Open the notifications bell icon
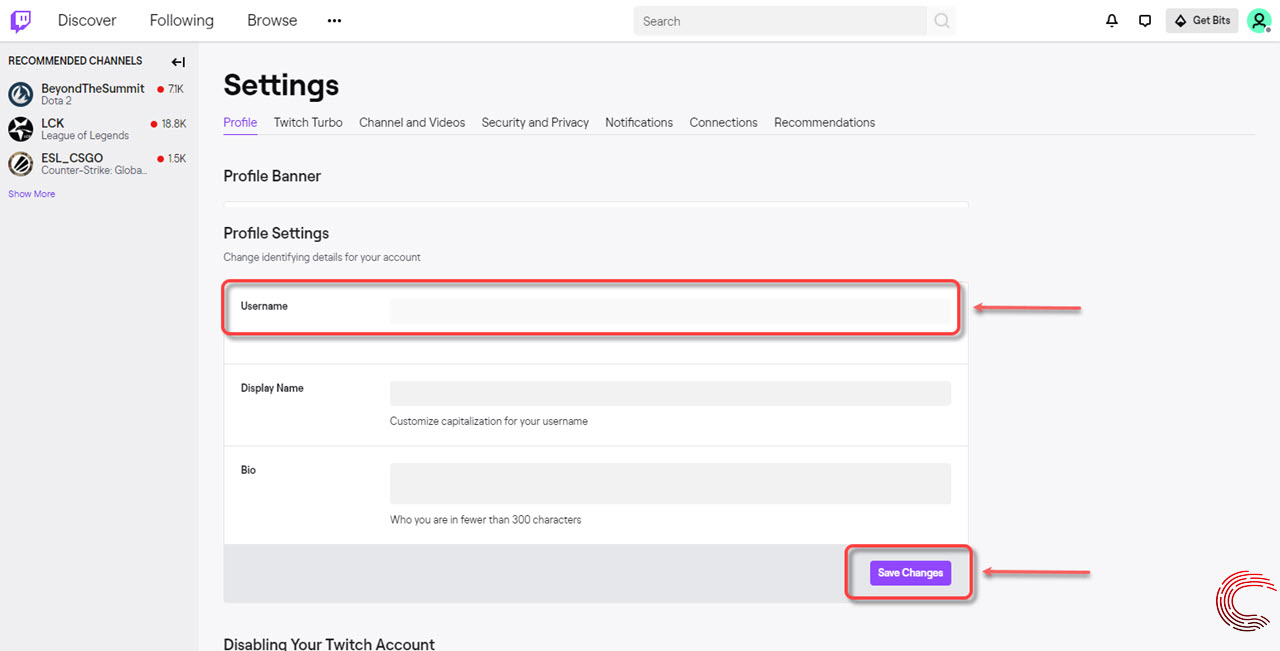This screenshot has width=1280, height=651. pyautogui.click(x=1112, y=21)
